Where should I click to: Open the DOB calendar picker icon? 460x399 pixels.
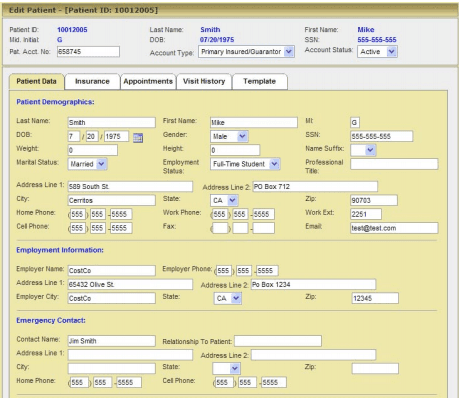pyautogui.click(x=138, y=137)
